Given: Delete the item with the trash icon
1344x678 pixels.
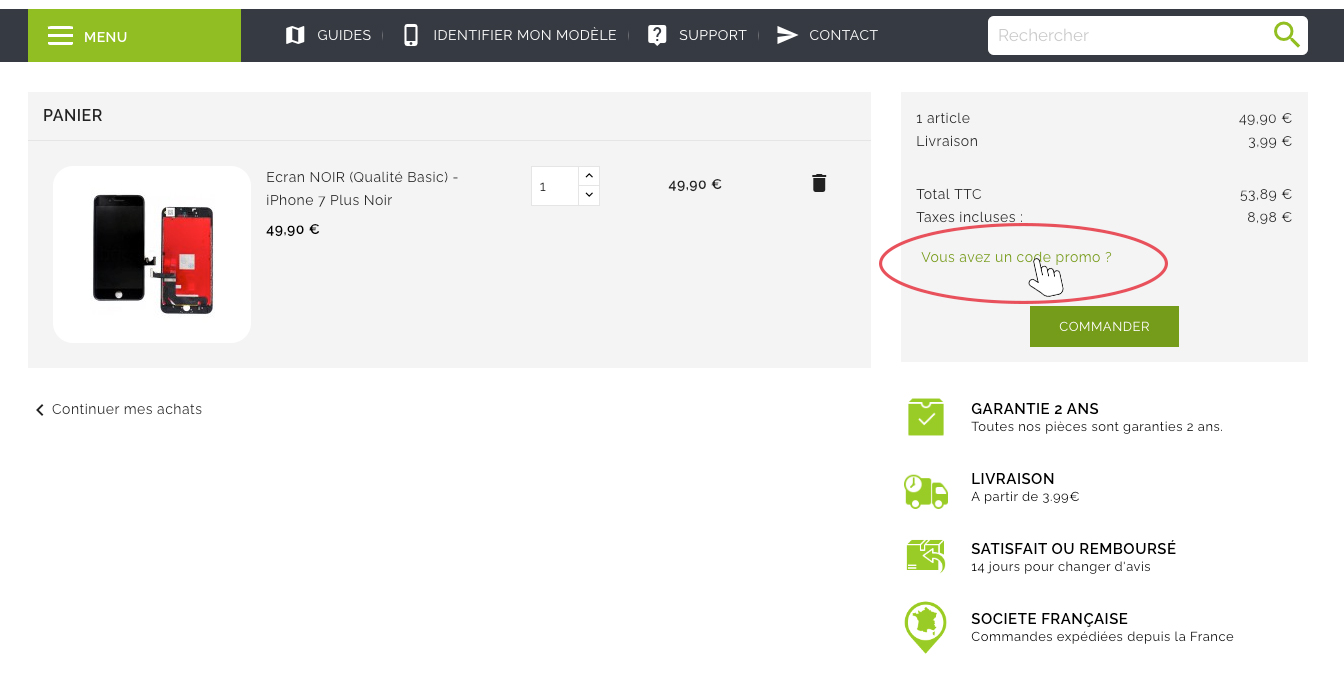Looking at the screenshot, I should point(819,183).
